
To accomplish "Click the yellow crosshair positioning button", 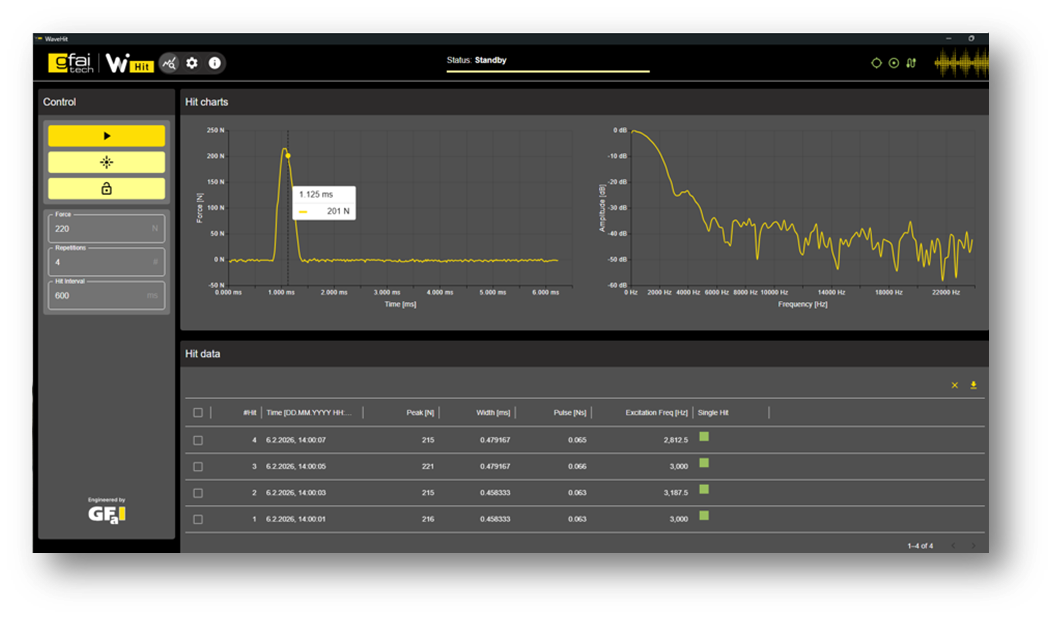I will tap(106, 162).
